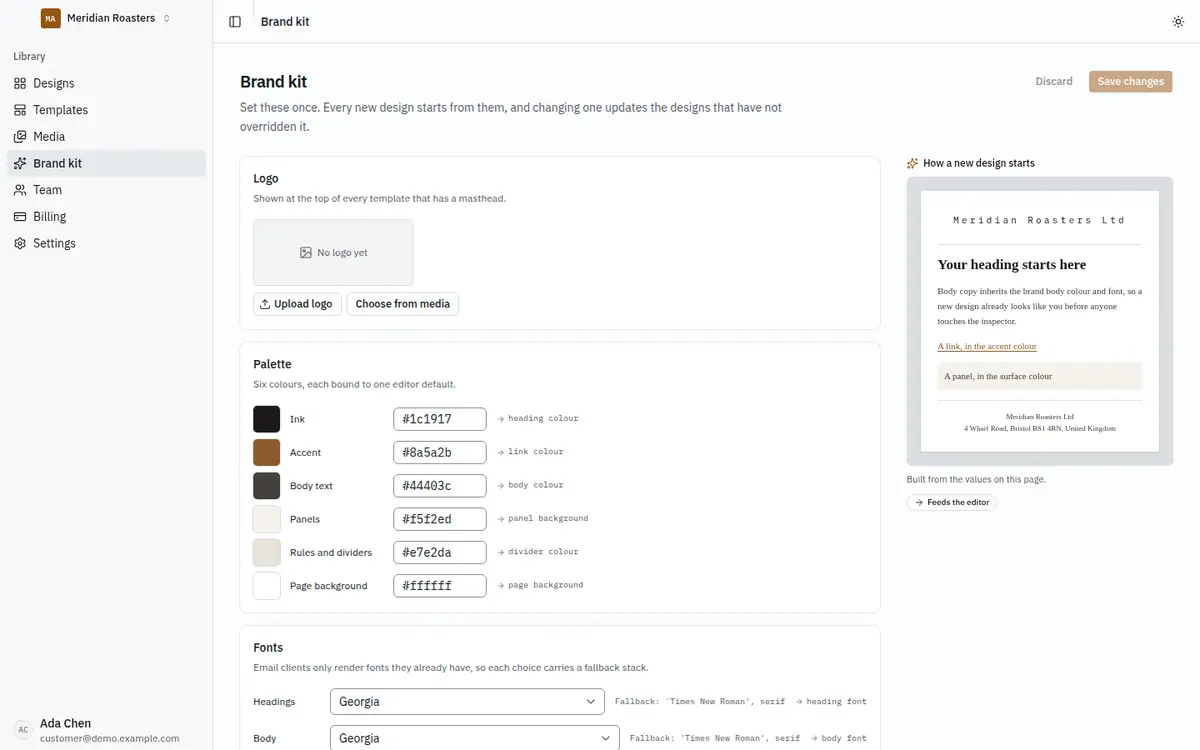Click the Upload logo button
The height and width of the screenshot is (750, 1200).
[297, 304]
